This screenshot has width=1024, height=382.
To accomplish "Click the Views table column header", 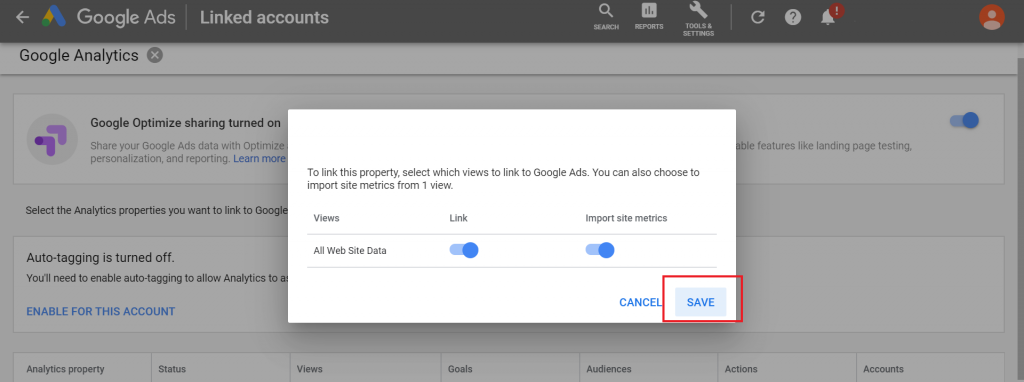I will click(x=310, y=369).
